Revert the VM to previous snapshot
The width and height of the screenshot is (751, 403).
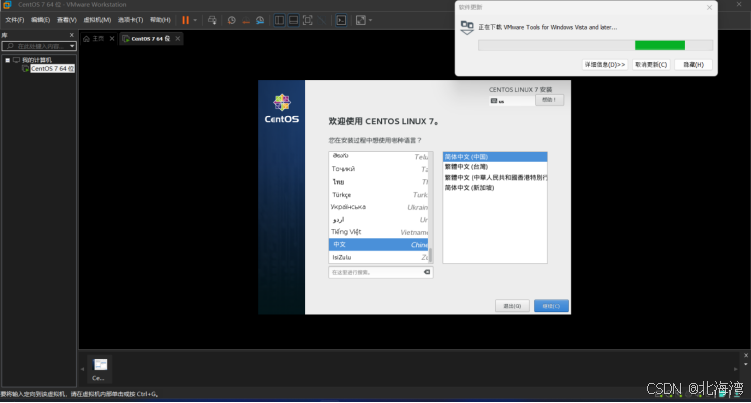[x=246, y=20]
